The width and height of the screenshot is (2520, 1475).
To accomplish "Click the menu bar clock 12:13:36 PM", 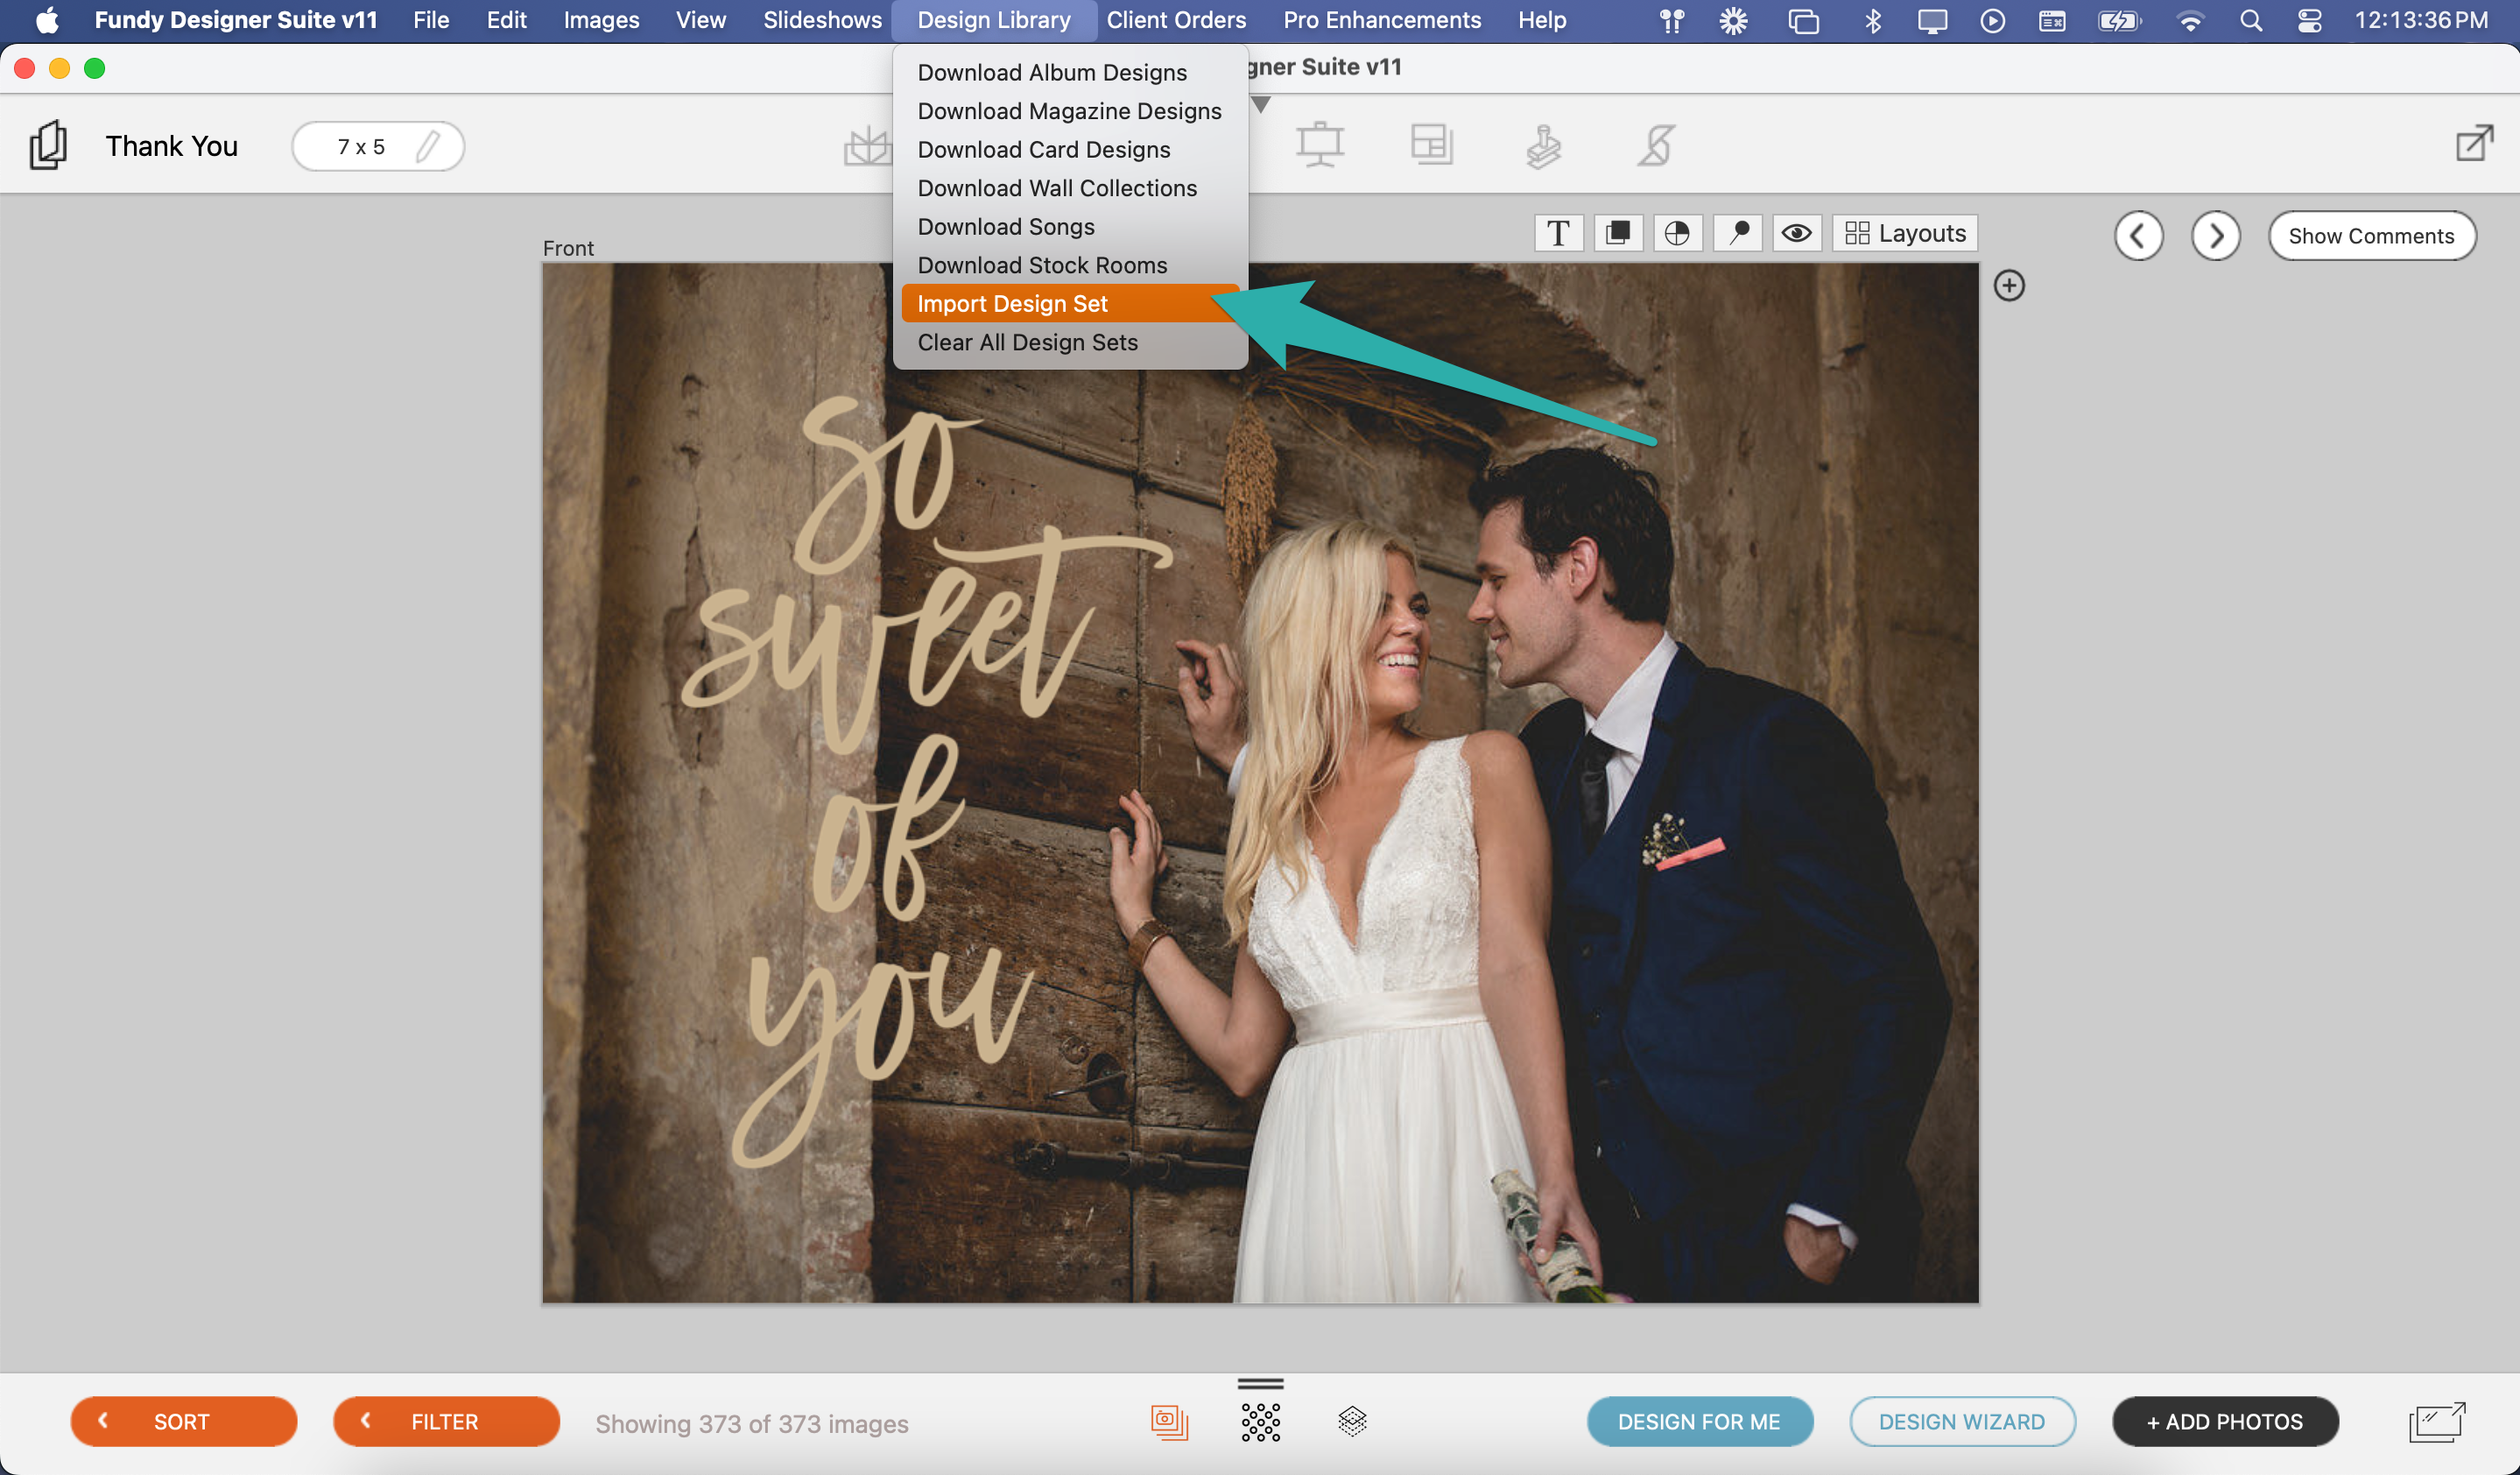I will [2420, 20].
